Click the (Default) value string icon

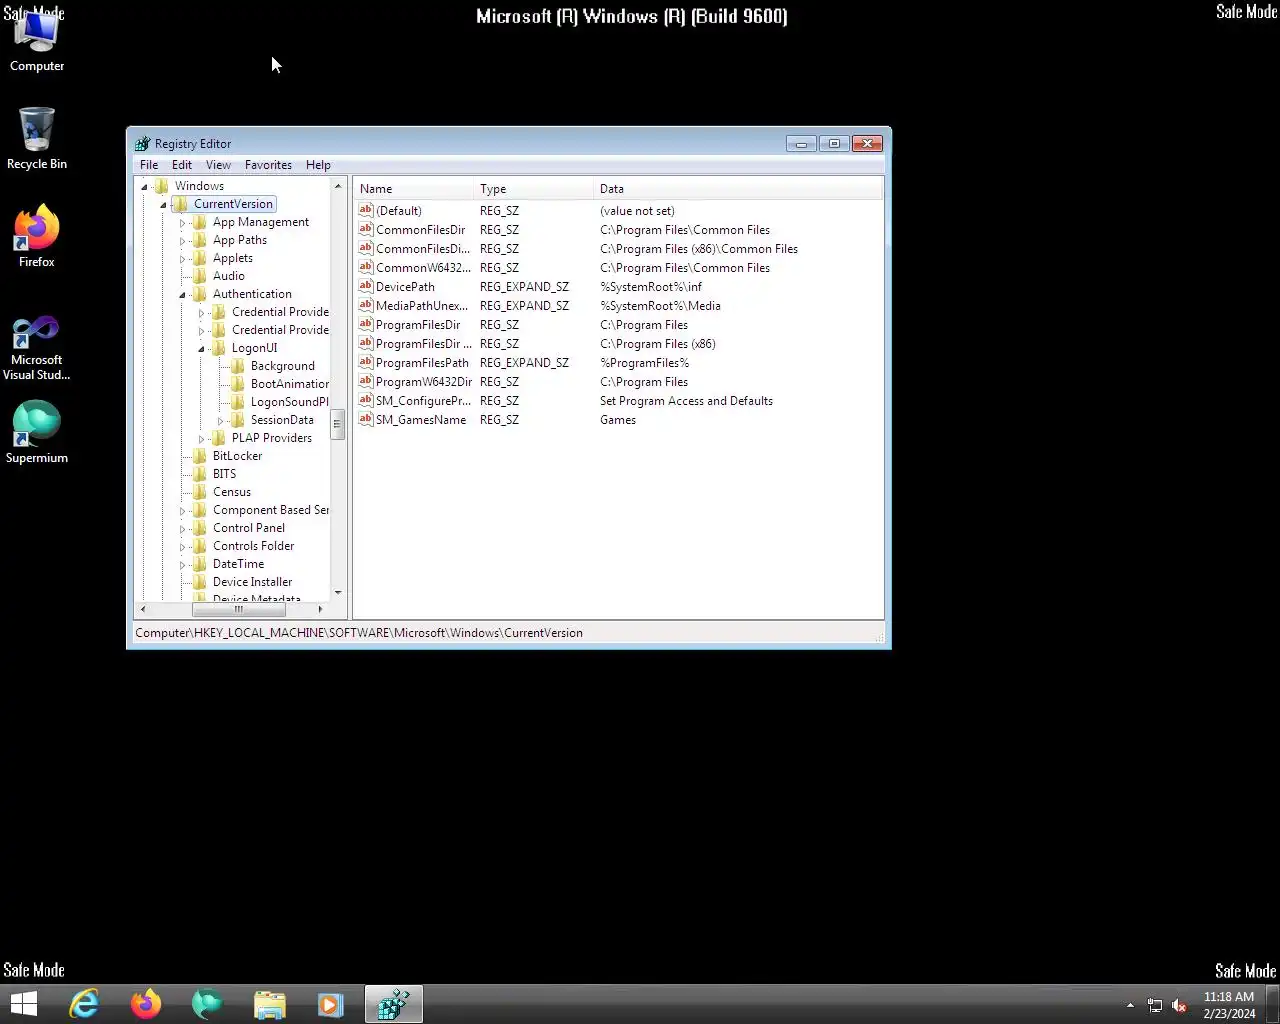[366, 211]
